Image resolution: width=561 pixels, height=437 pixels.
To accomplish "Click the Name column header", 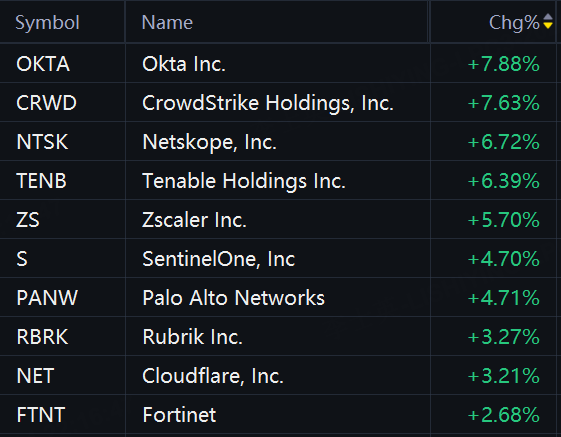I will coord(167,23).
